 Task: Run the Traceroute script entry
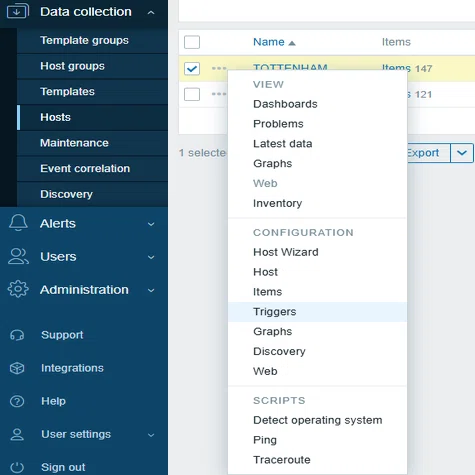pyautogui.click(x=282, y=460)
